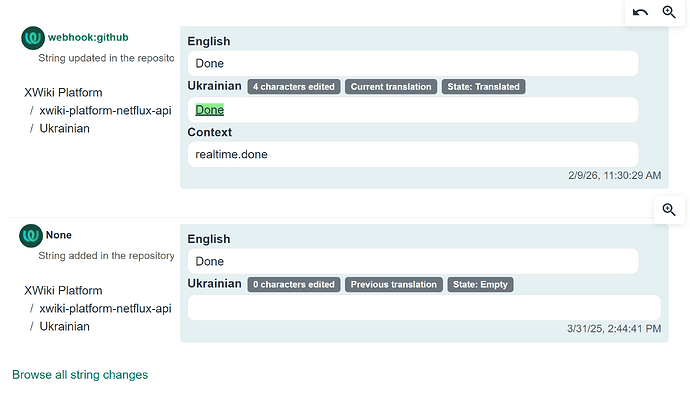
Task: Click the revert (undo arrow) icon
Action: tap(640, 12)
